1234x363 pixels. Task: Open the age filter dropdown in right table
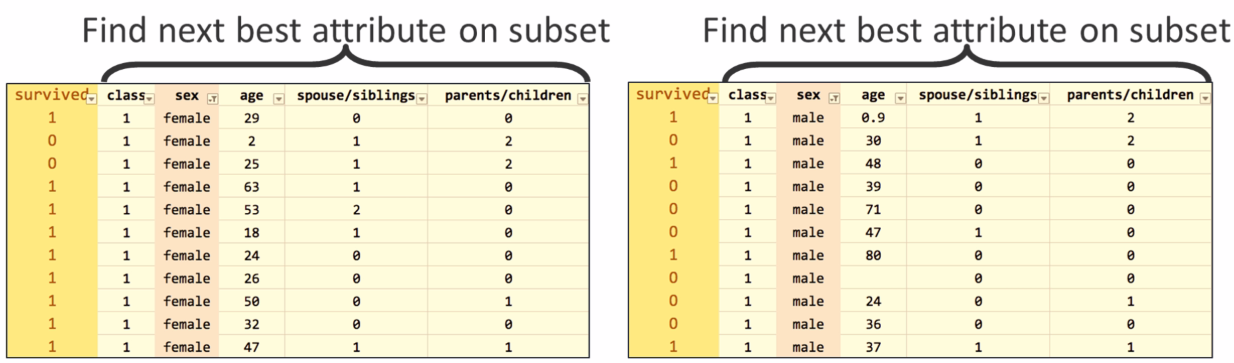click(x=900, y=98)
